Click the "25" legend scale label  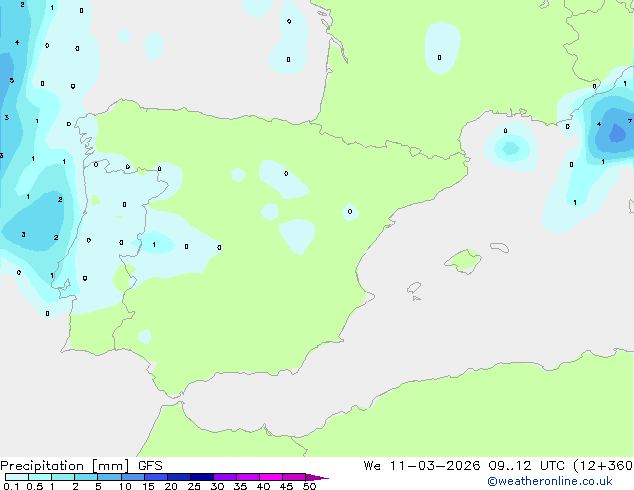pyautogui.click(x=194, y=486)
